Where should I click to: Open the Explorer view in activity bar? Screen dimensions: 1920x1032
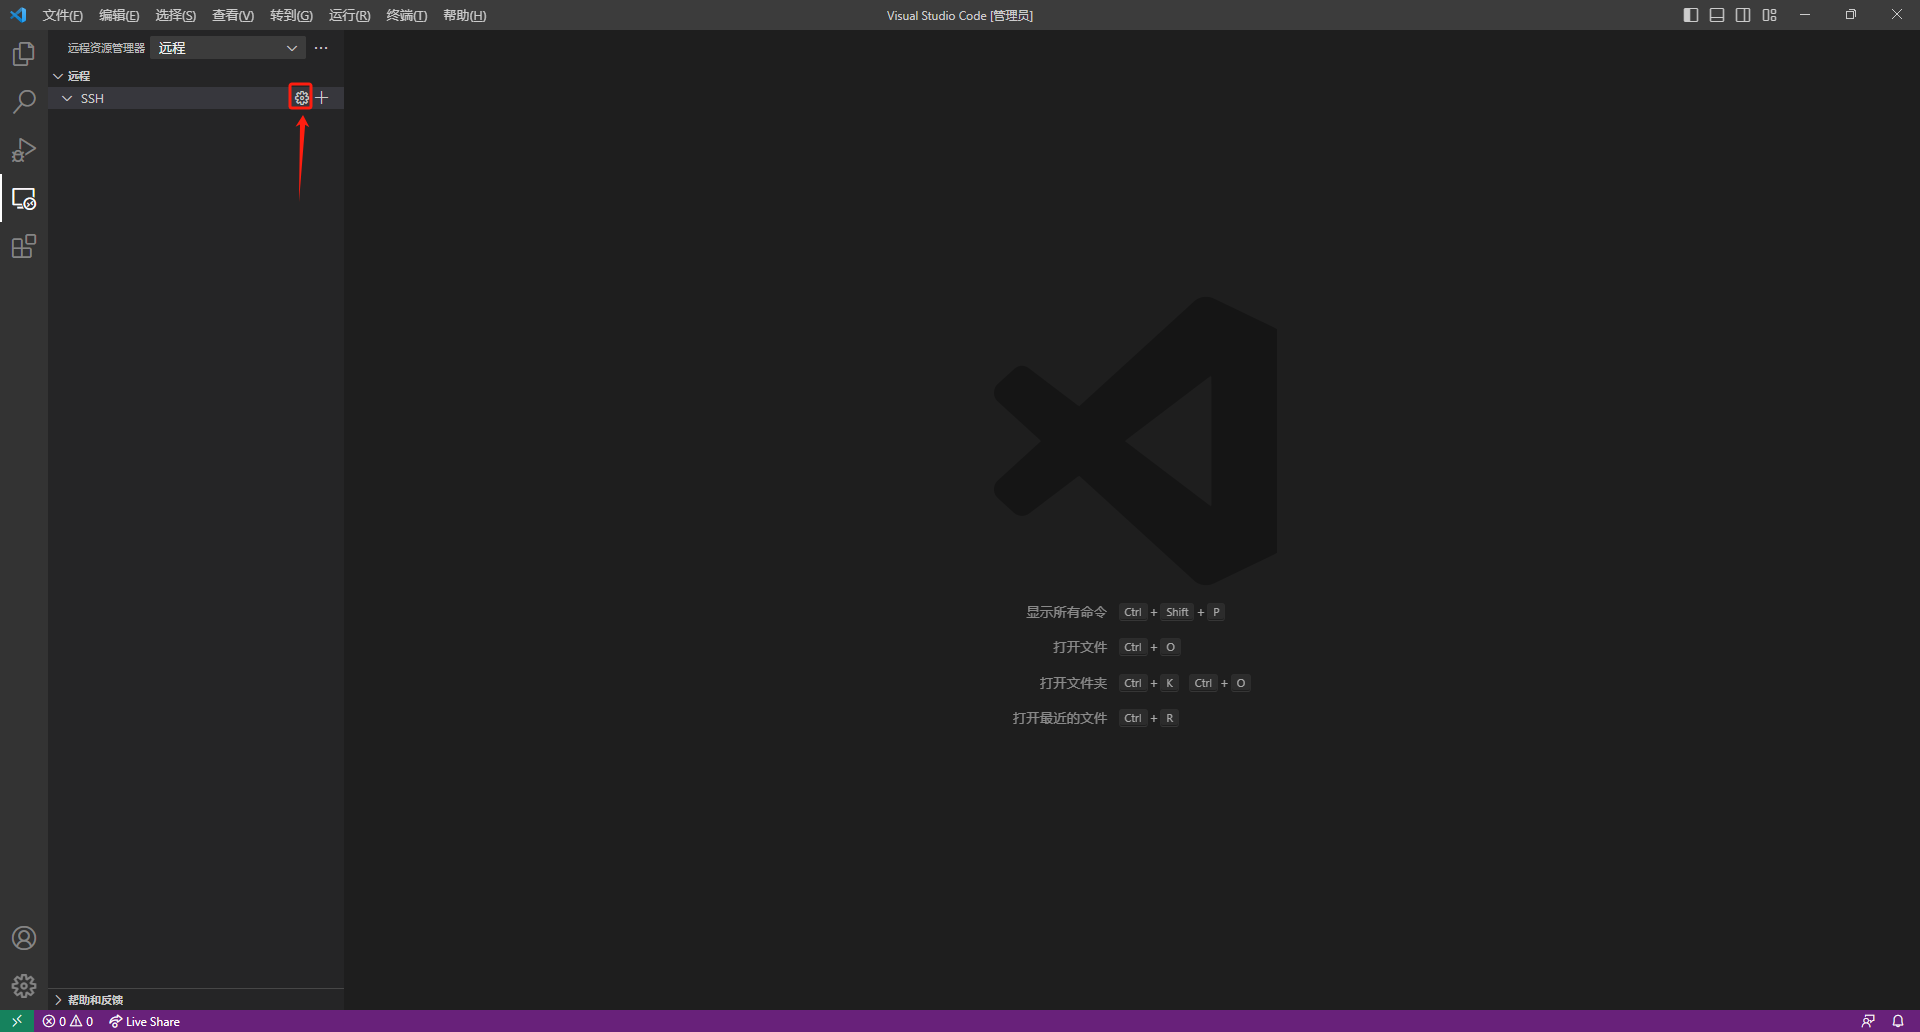(x=24, y=54)
